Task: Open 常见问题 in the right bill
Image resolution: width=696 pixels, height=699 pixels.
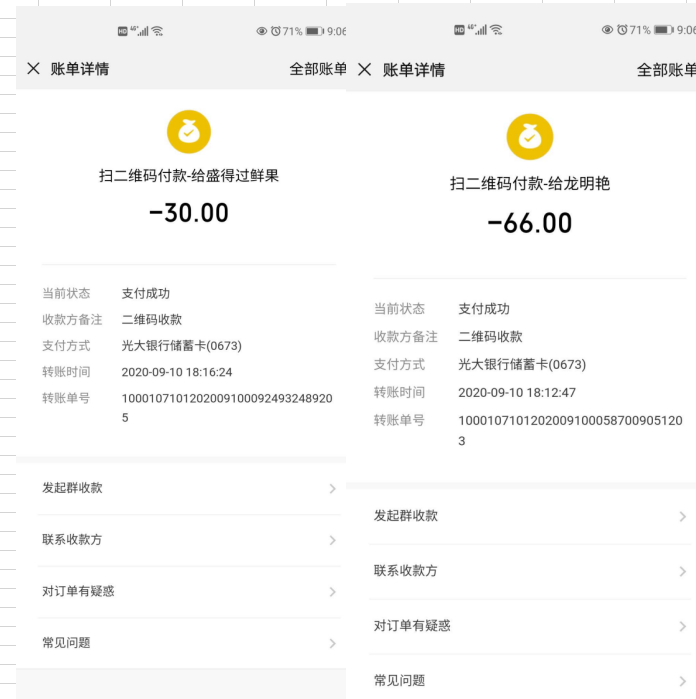Action: (400, 680)
